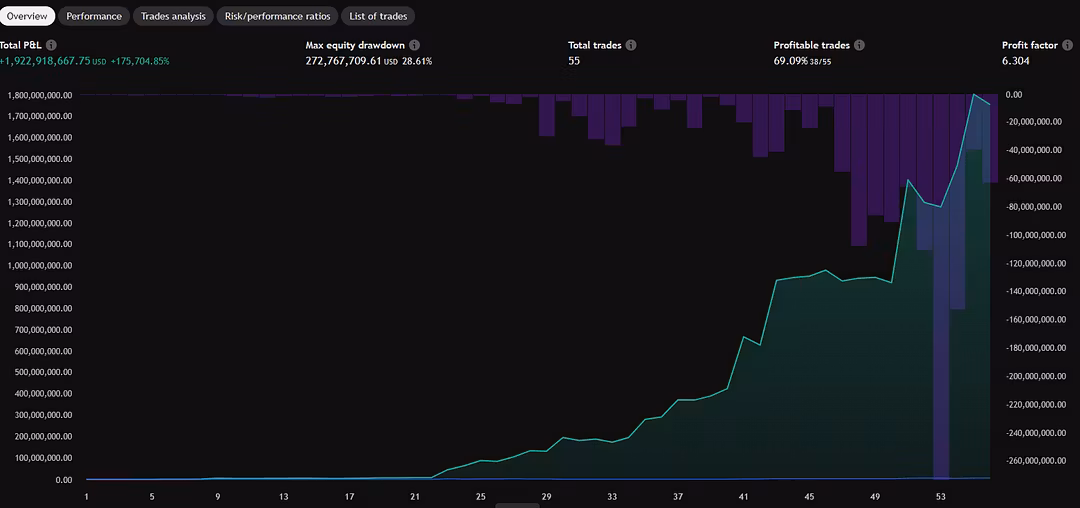Click the profitable trades percentage 69.09%
1080x508 pixels.
click(x=791, y=61)
